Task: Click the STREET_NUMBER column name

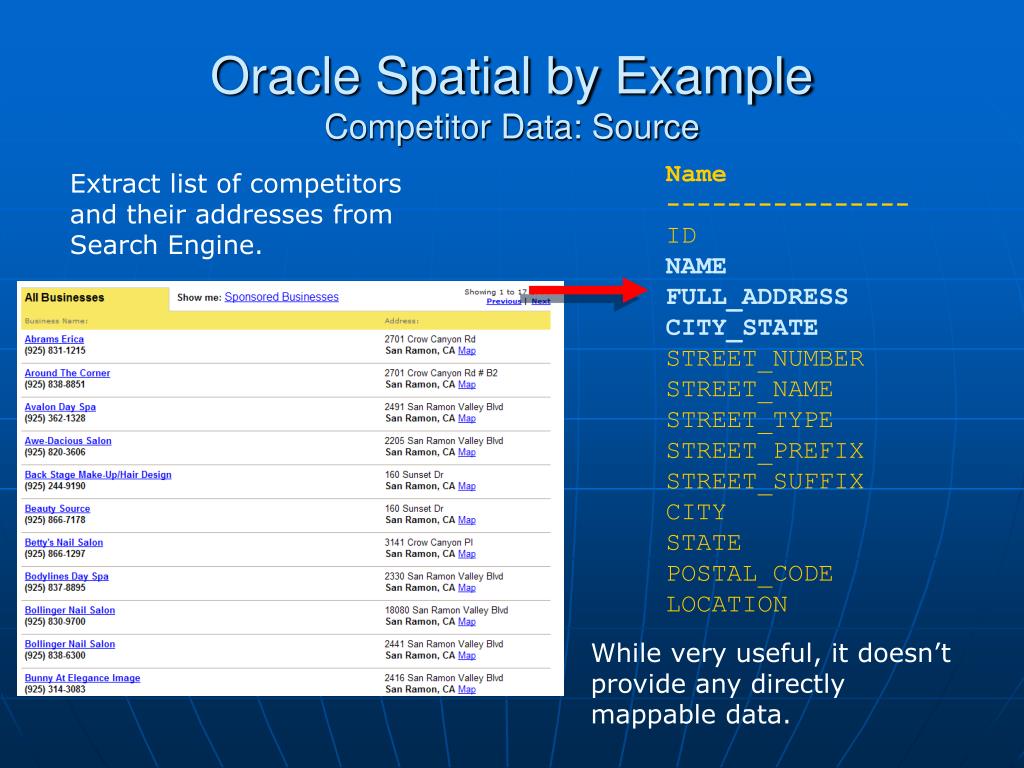Action: (x=765, y=359)
